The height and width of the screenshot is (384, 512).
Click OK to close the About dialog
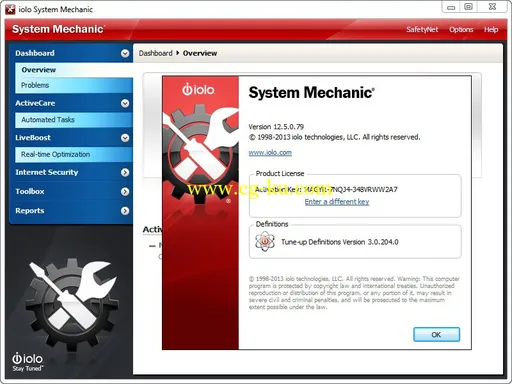[x=436, y=334]
